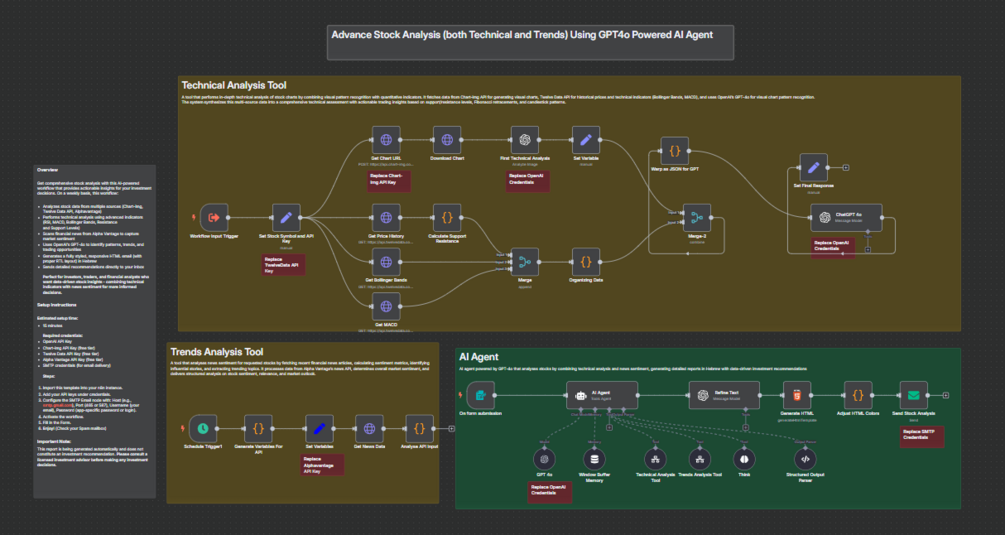Screen dimensions: 1005x535
Task: Select the Replace OpenAI Credentials note under GPT 4o
Action: pyautogui.click(x=550, y=492)
